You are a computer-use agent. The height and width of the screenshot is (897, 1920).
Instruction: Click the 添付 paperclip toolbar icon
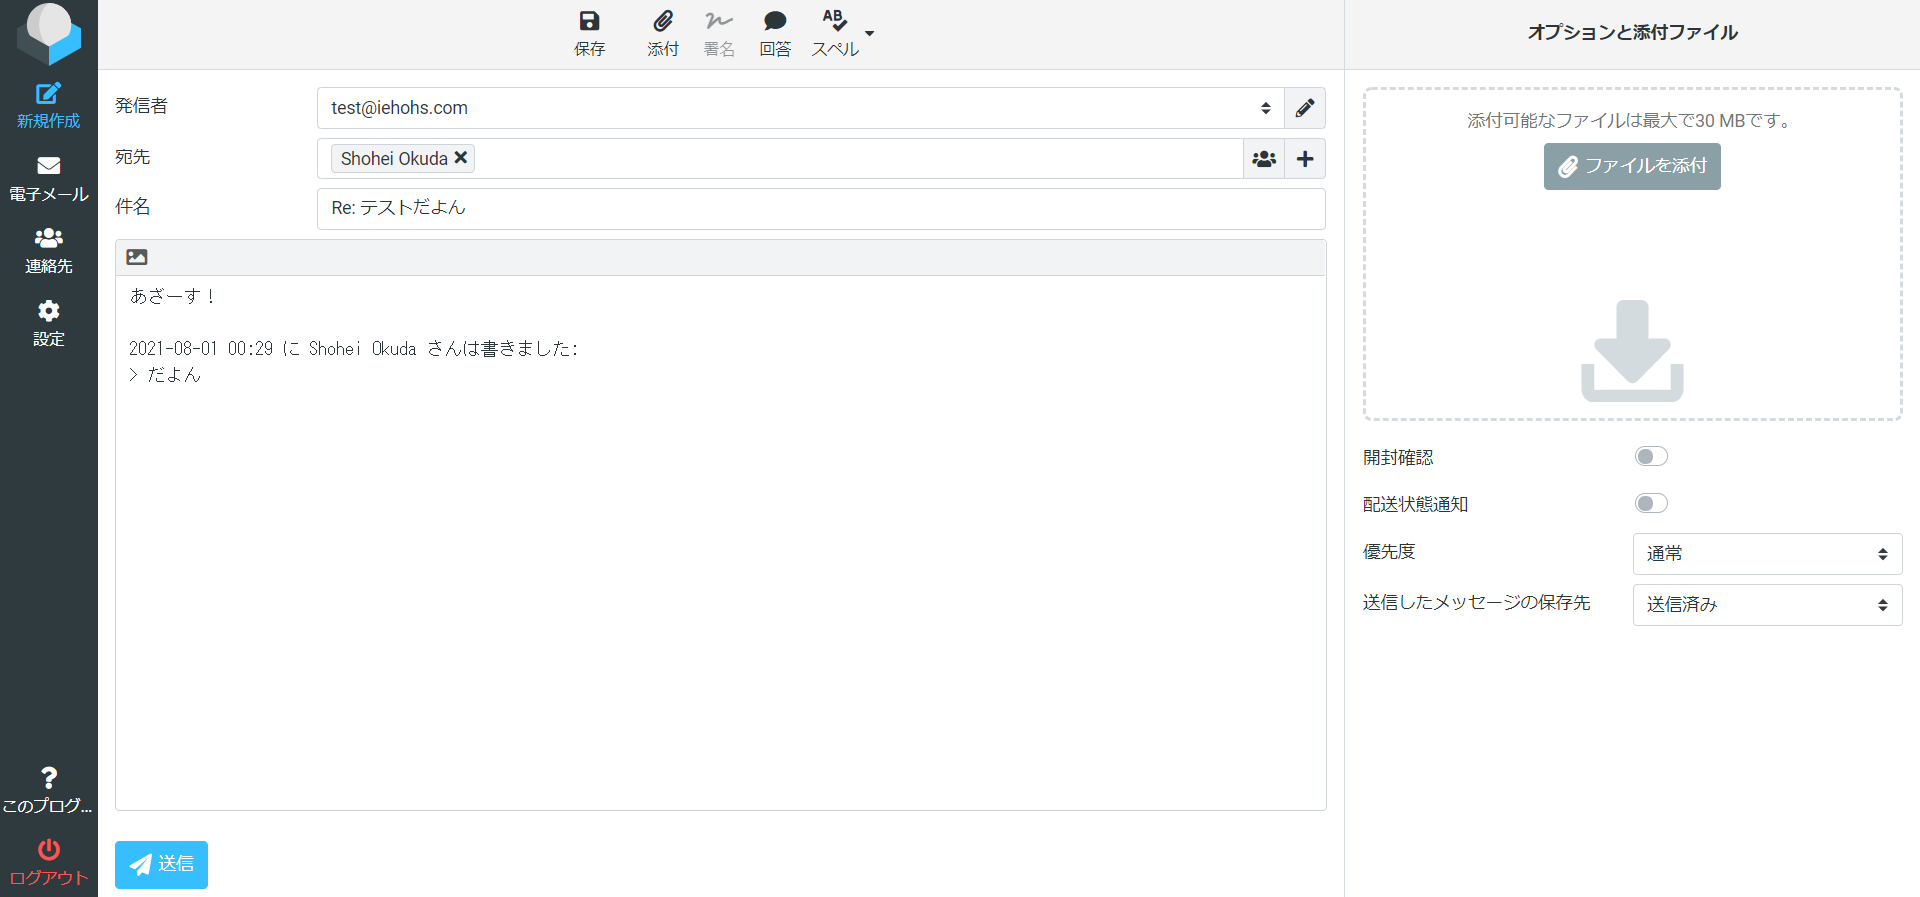662,22
